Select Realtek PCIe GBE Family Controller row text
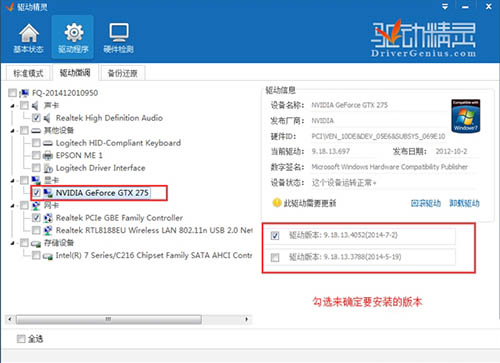 click(119, 218)
